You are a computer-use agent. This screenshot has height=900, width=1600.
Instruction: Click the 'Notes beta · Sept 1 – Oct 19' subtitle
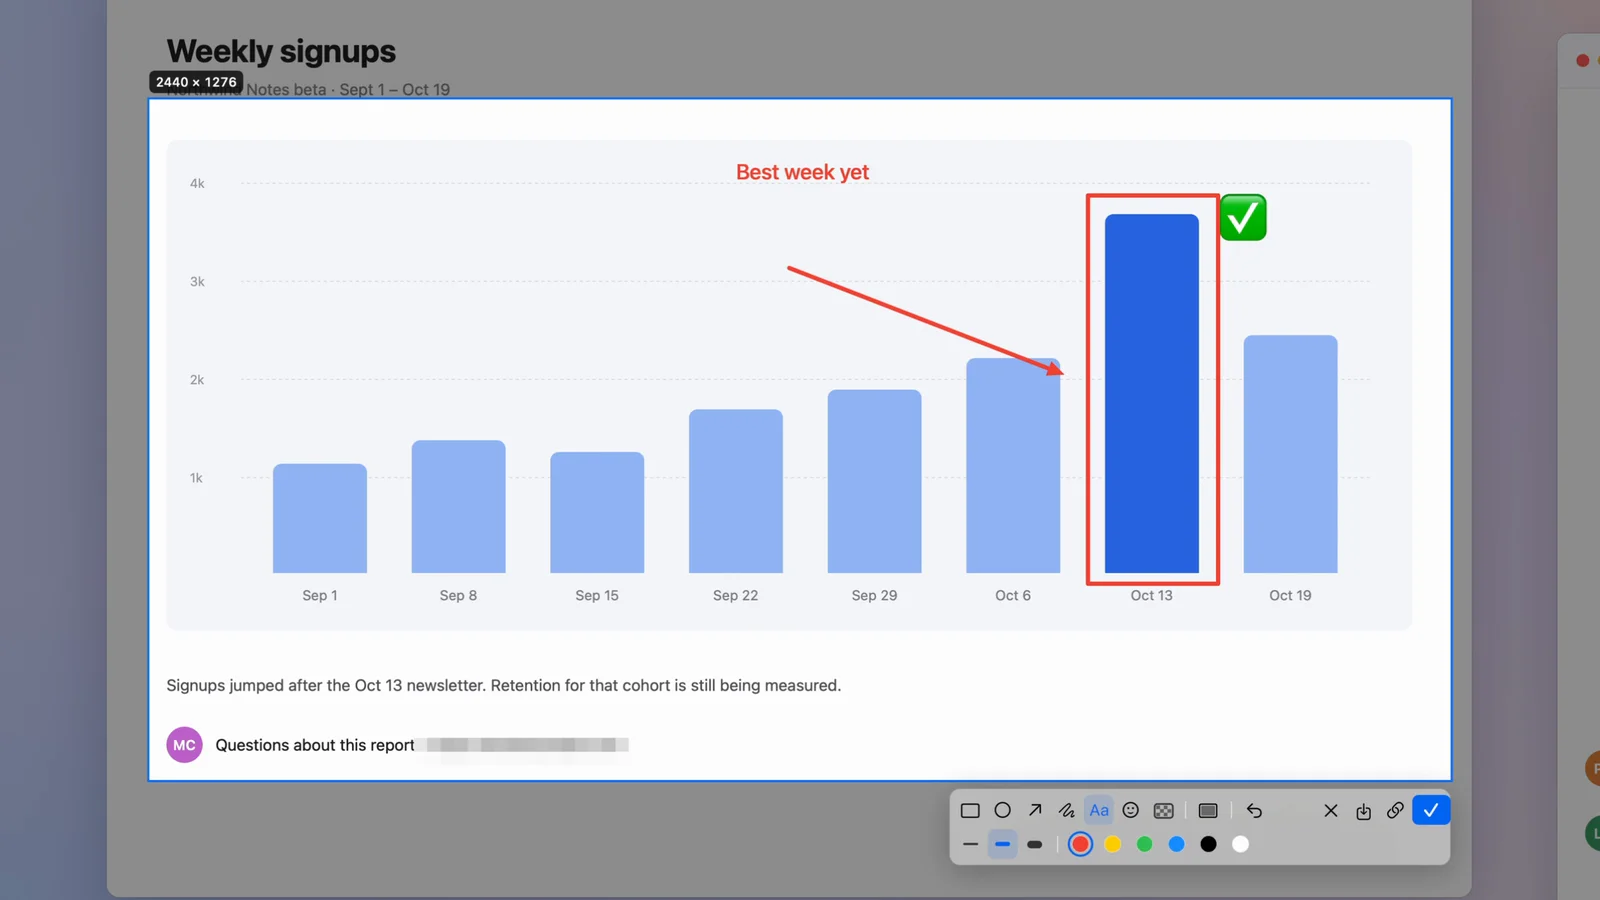coord(348,90)
